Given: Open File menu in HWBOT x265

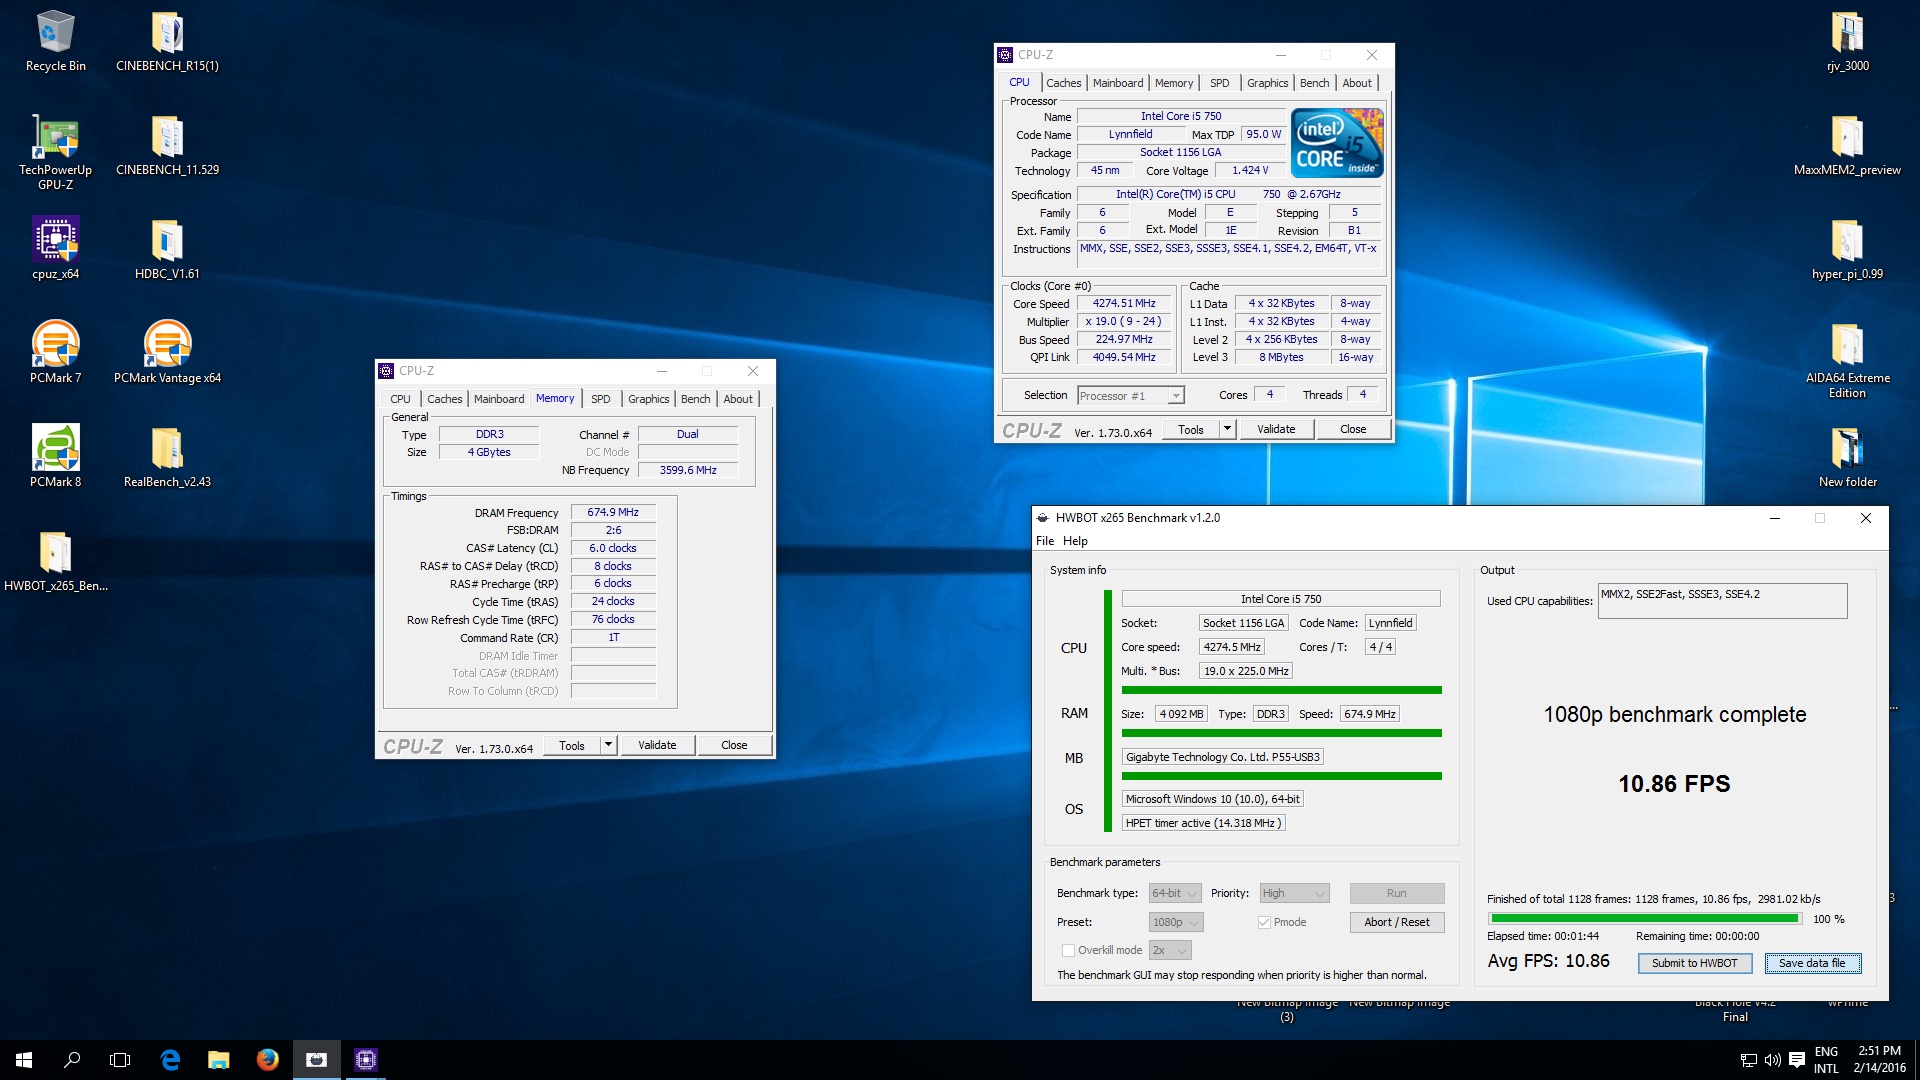Looking at the screenshot, I should point(1045,541).
